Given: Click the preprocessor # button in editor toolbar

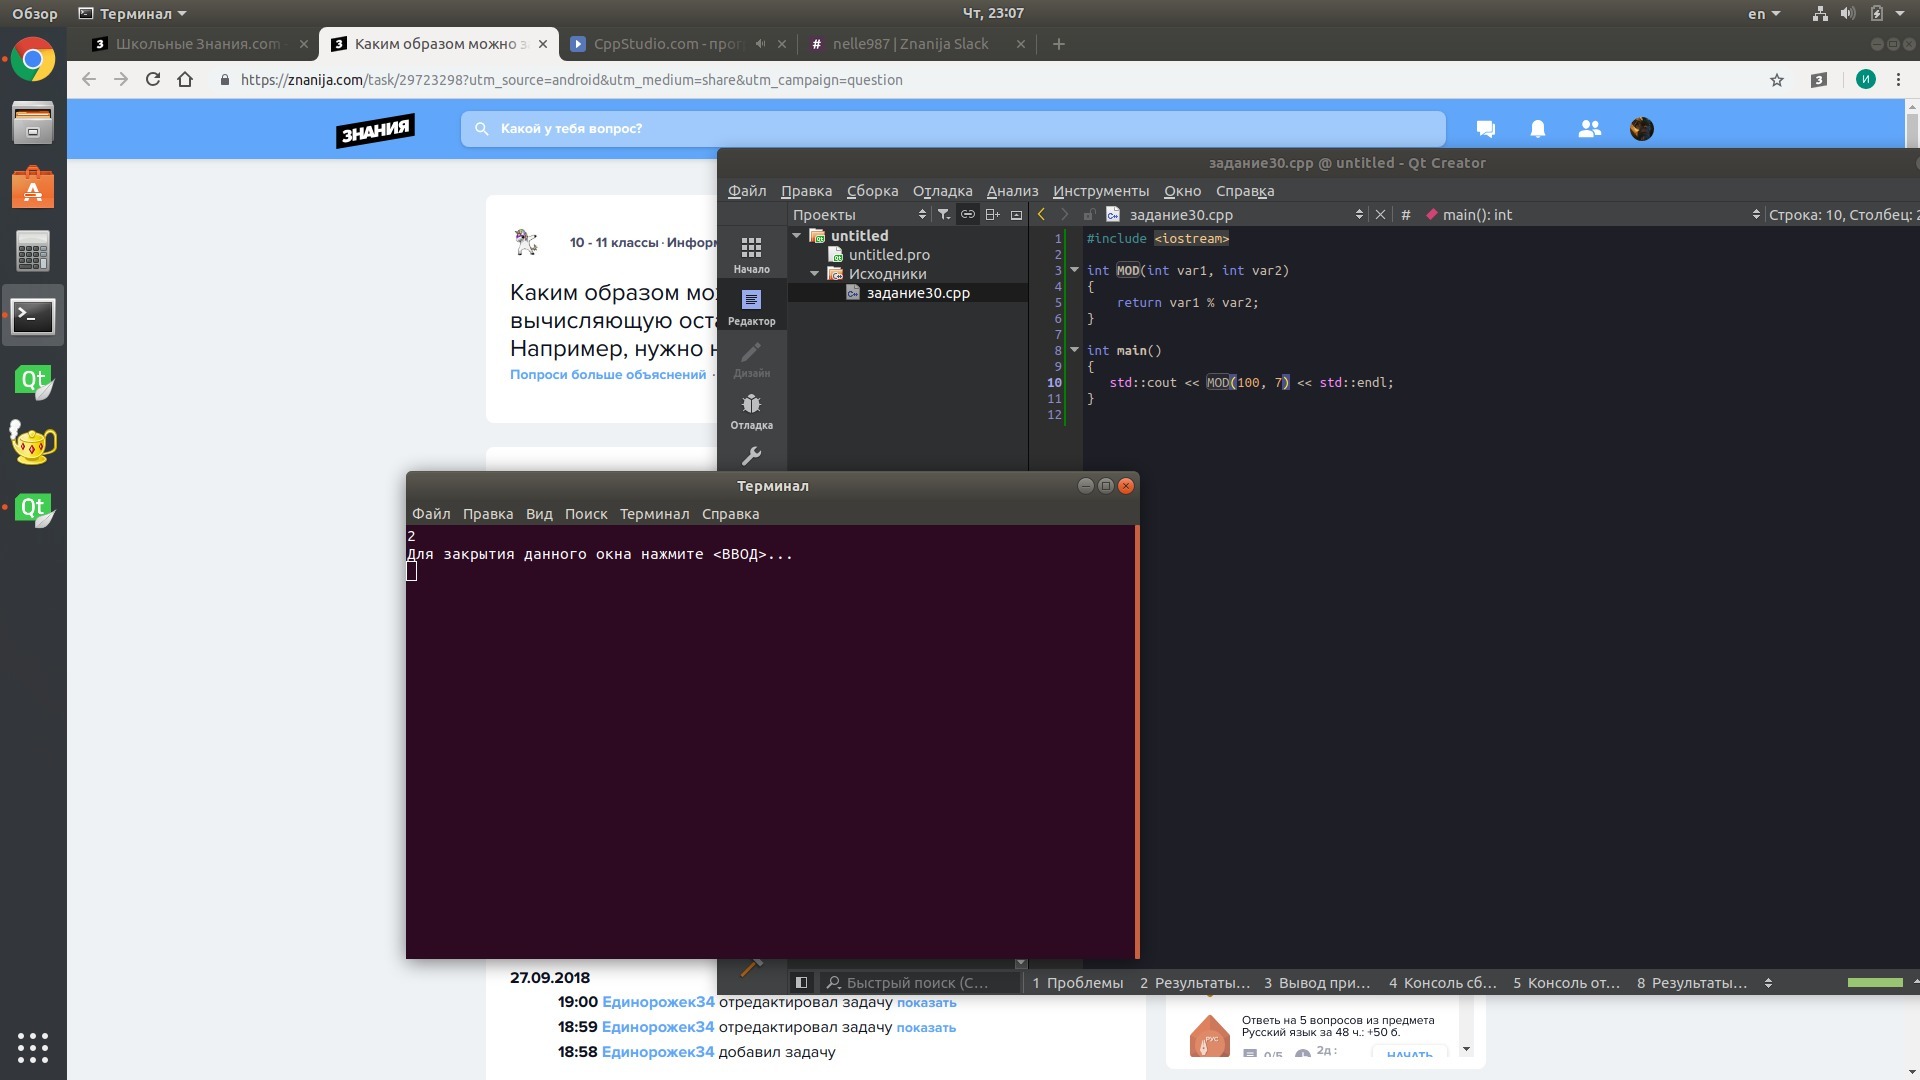Looking at the screenshot, I should (1405, 214).
